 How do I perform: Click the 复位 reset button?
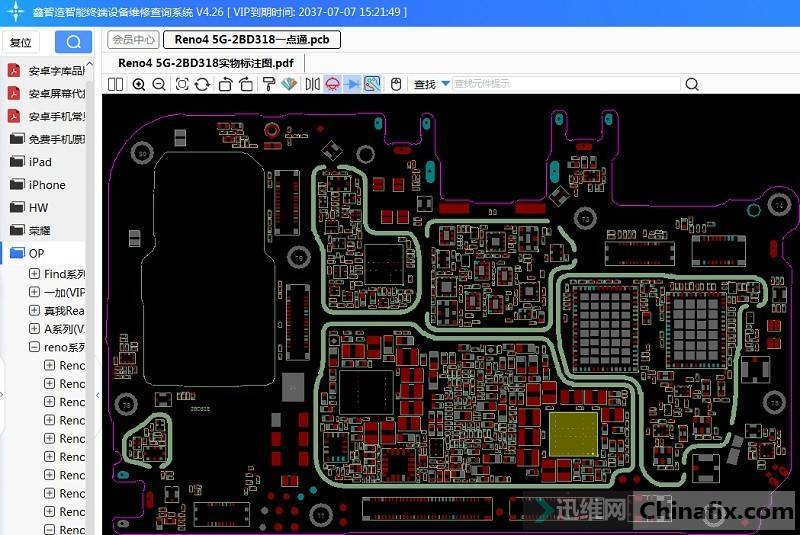[x=20, y=42]
